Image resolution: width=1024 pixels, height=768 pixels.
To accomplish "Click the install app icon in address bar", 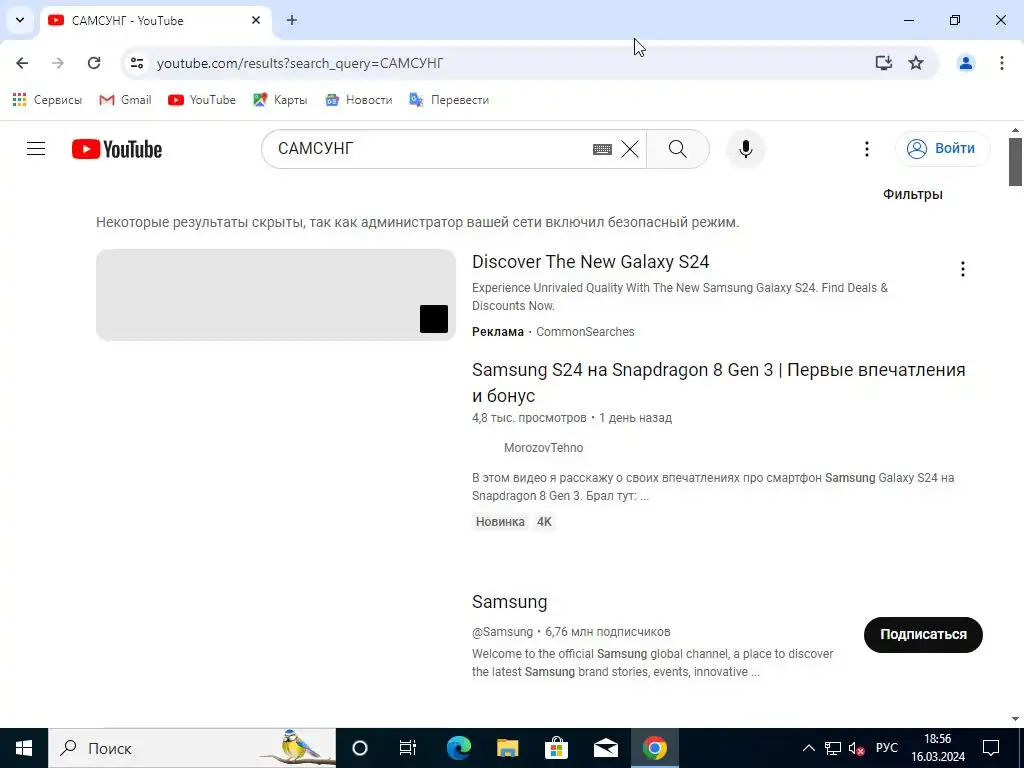I will (884, 63).
